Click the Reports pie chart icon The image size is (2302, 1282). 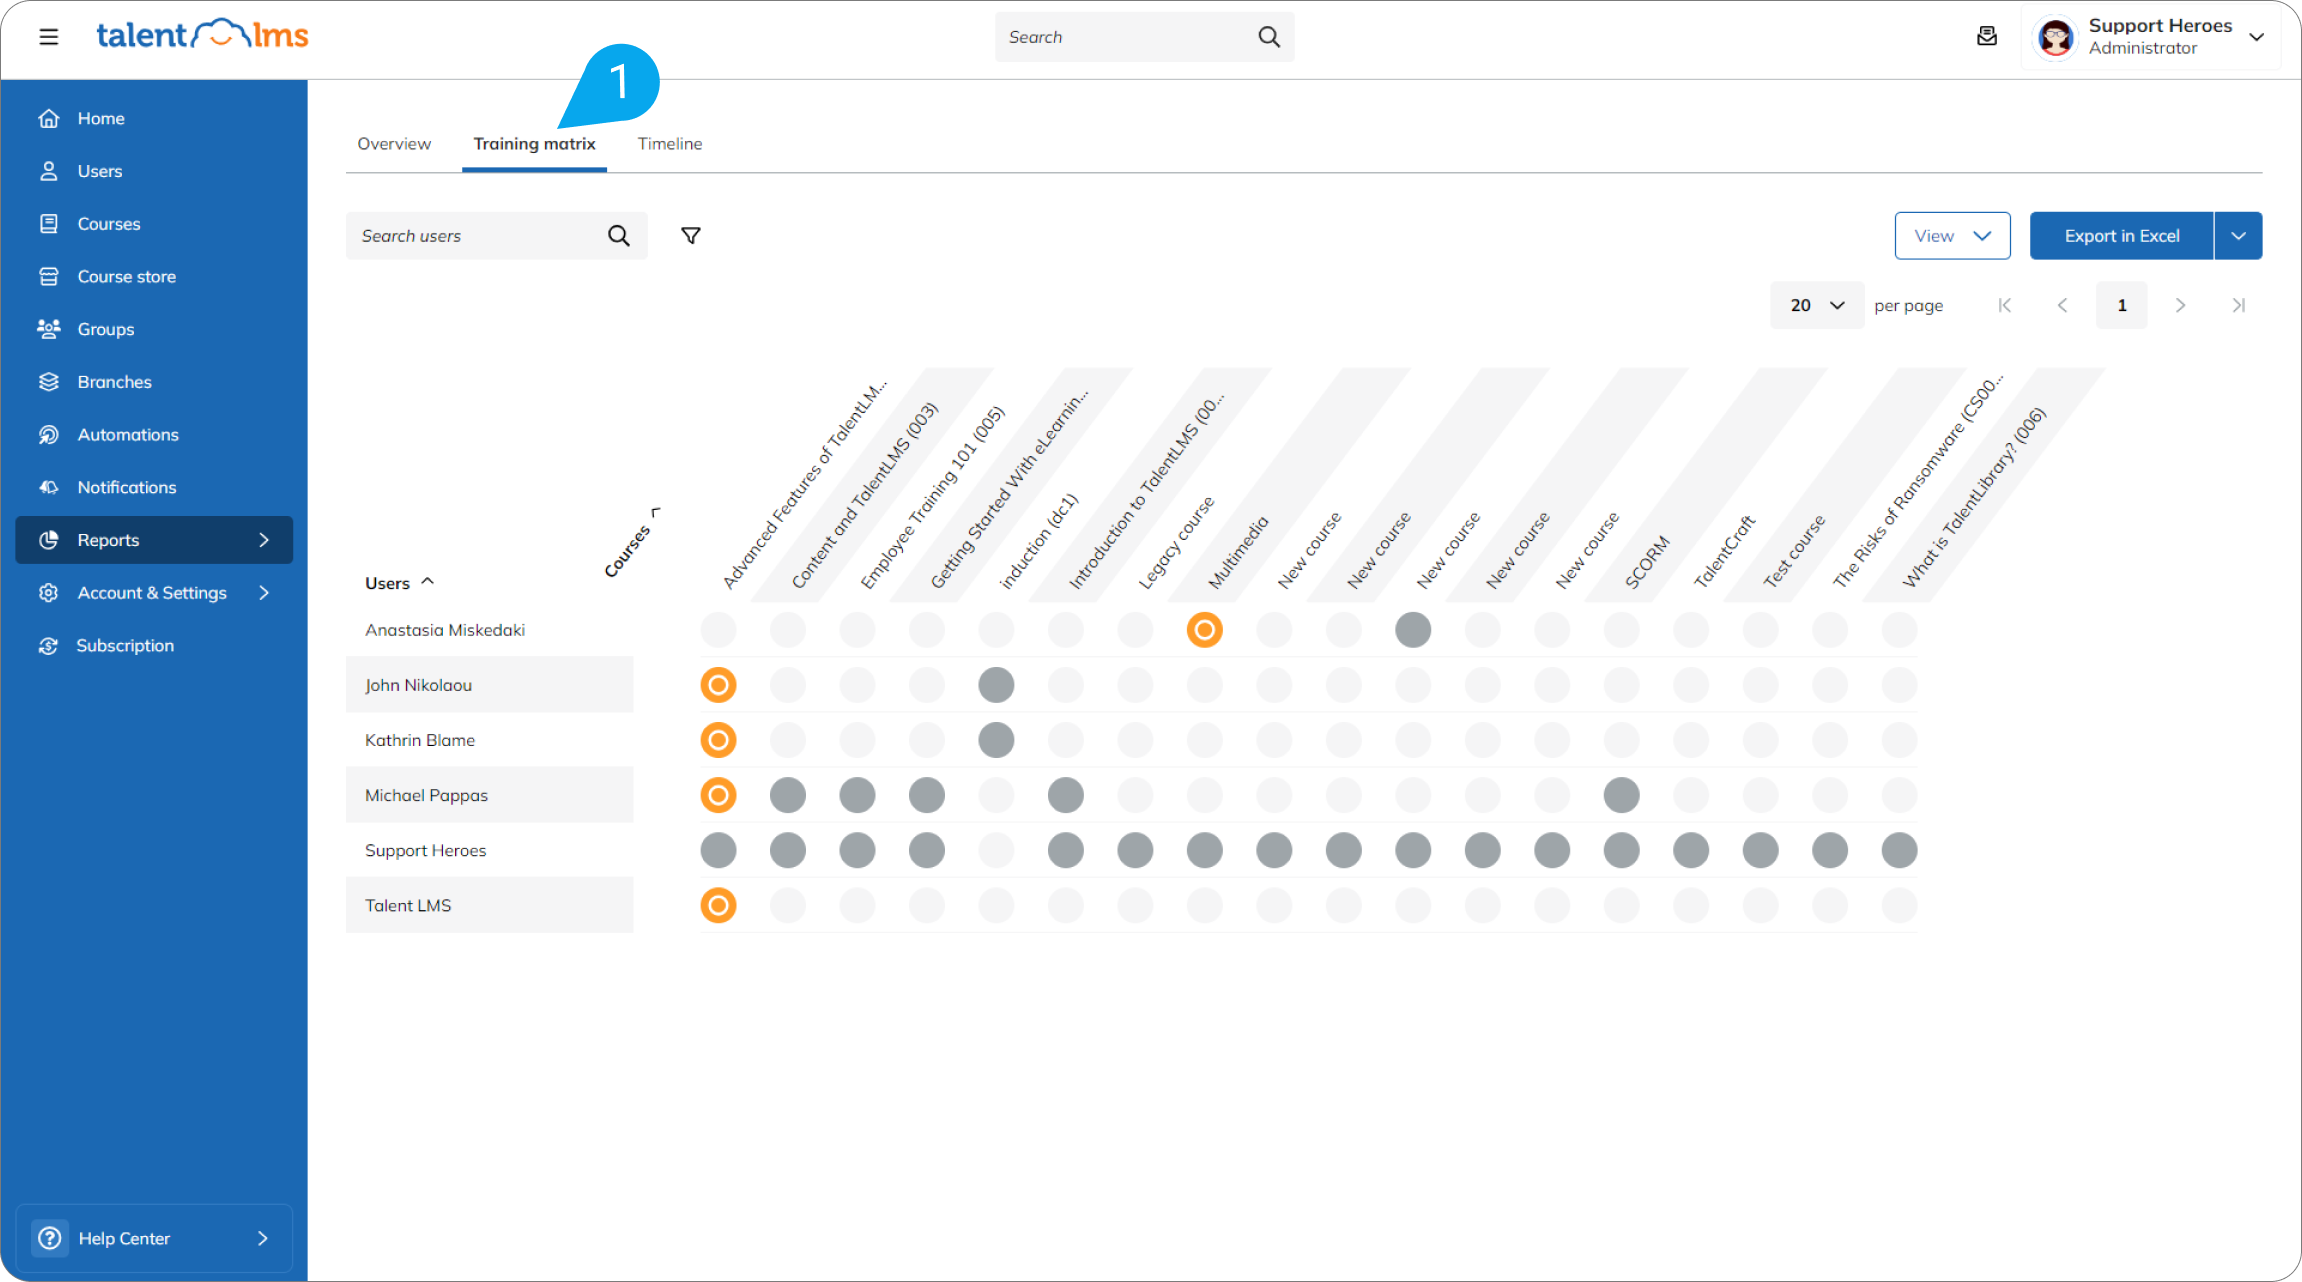pyautogui.click(x=48, y=540)
